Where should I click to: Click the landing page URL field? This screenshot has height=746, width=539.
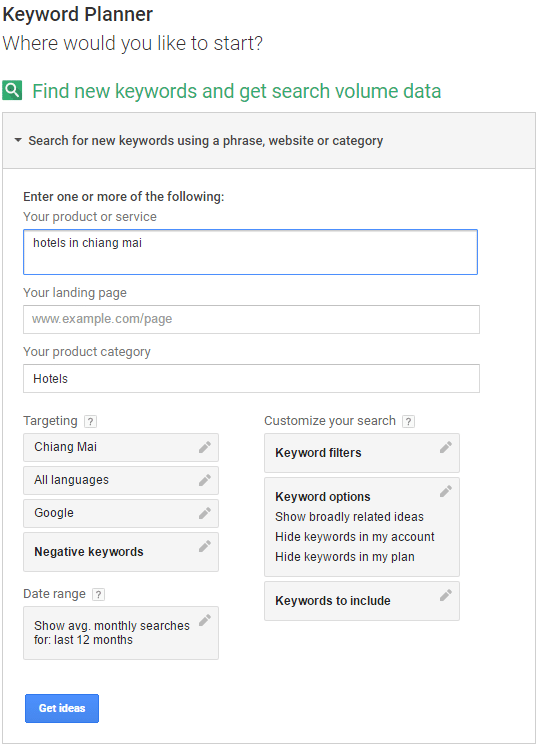click(x=251, y=319)
